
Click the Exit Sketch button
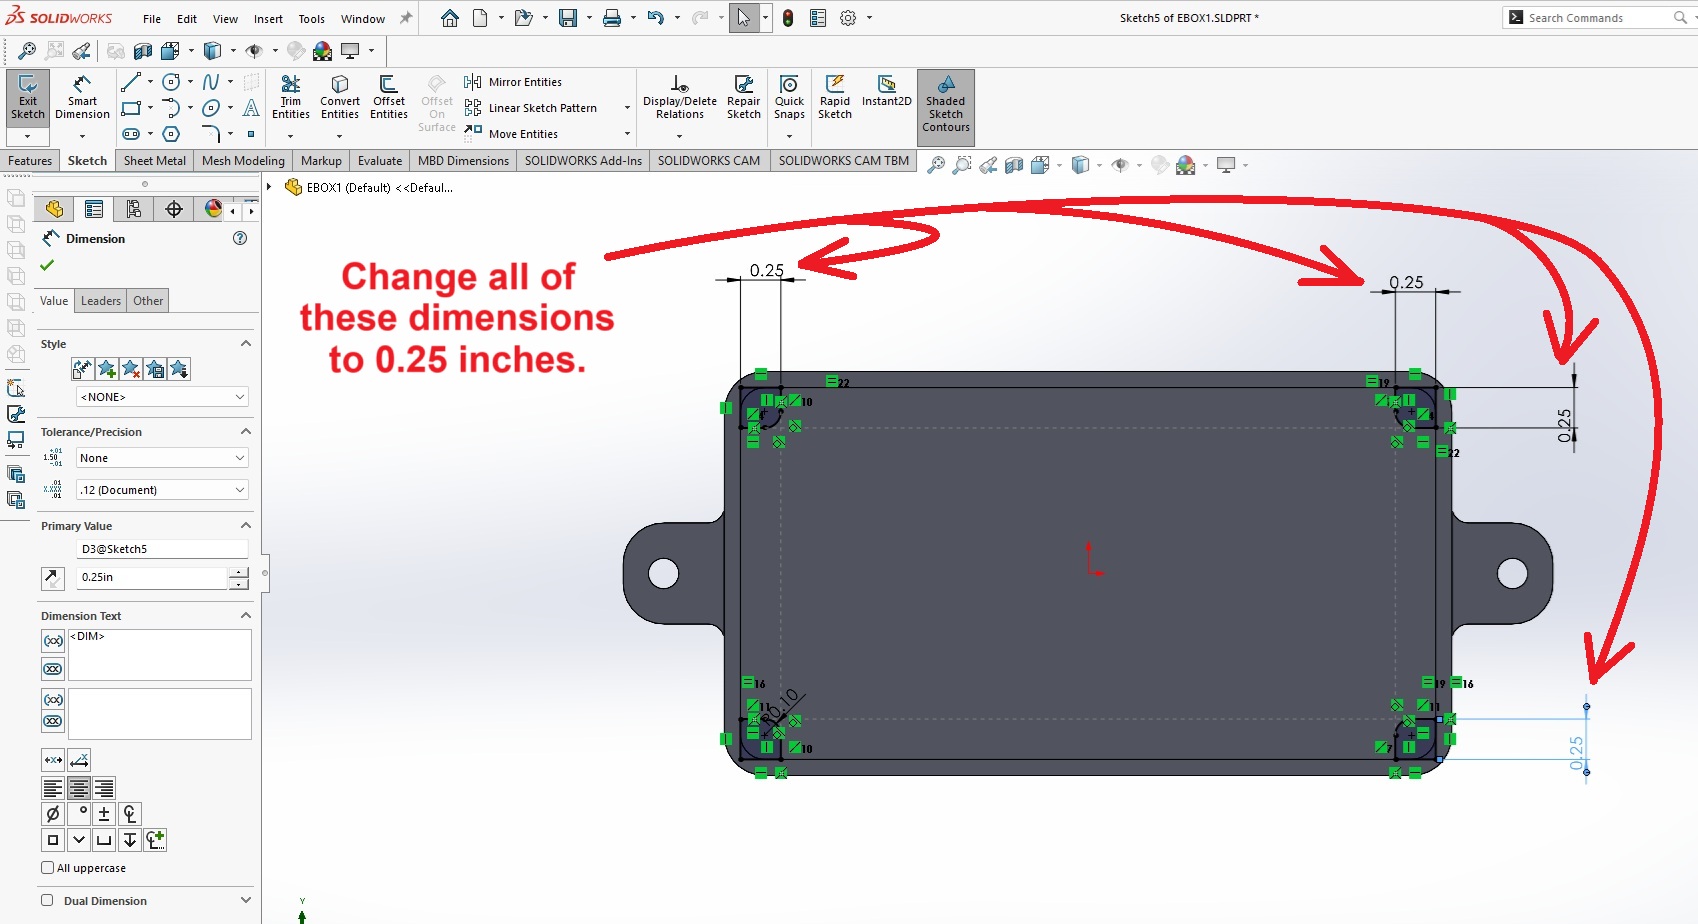tap(27, 98)
